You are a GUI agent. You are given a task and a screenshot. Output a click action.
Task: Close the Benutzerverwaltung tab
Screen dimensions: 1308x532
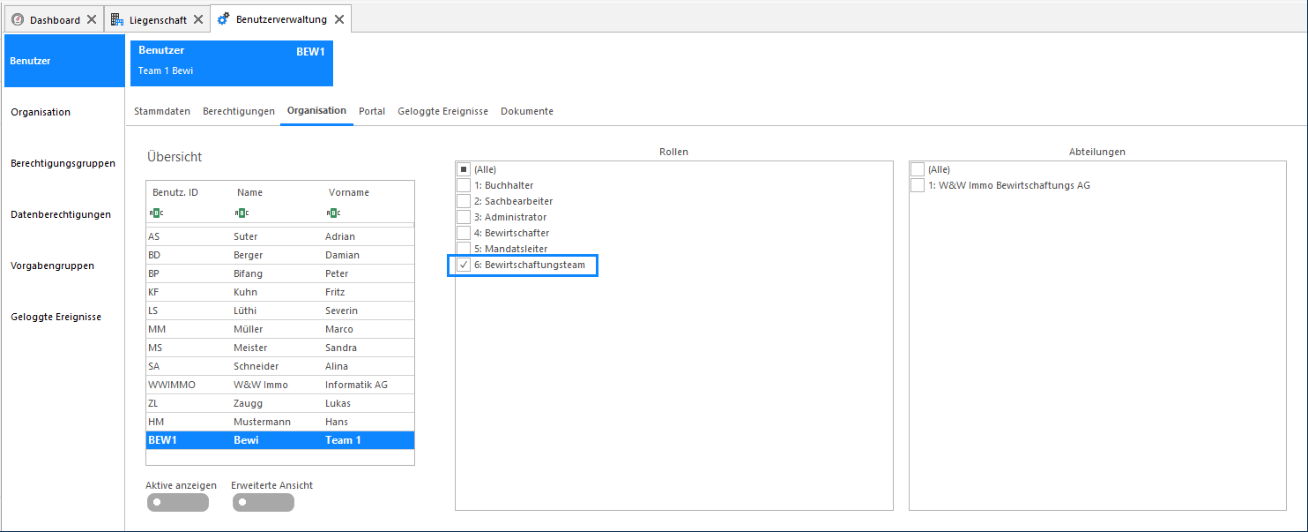pos(340,20)
